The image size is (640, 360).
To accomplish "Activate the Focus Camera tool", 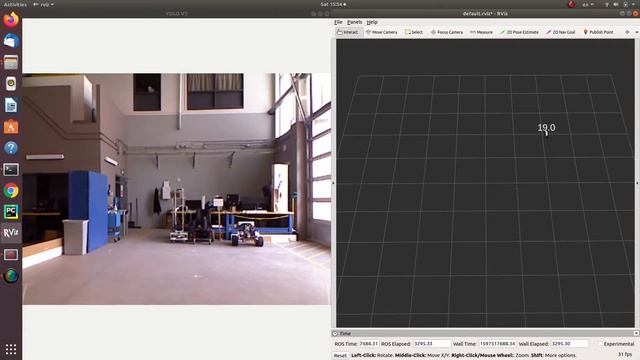I will point(447,32).
